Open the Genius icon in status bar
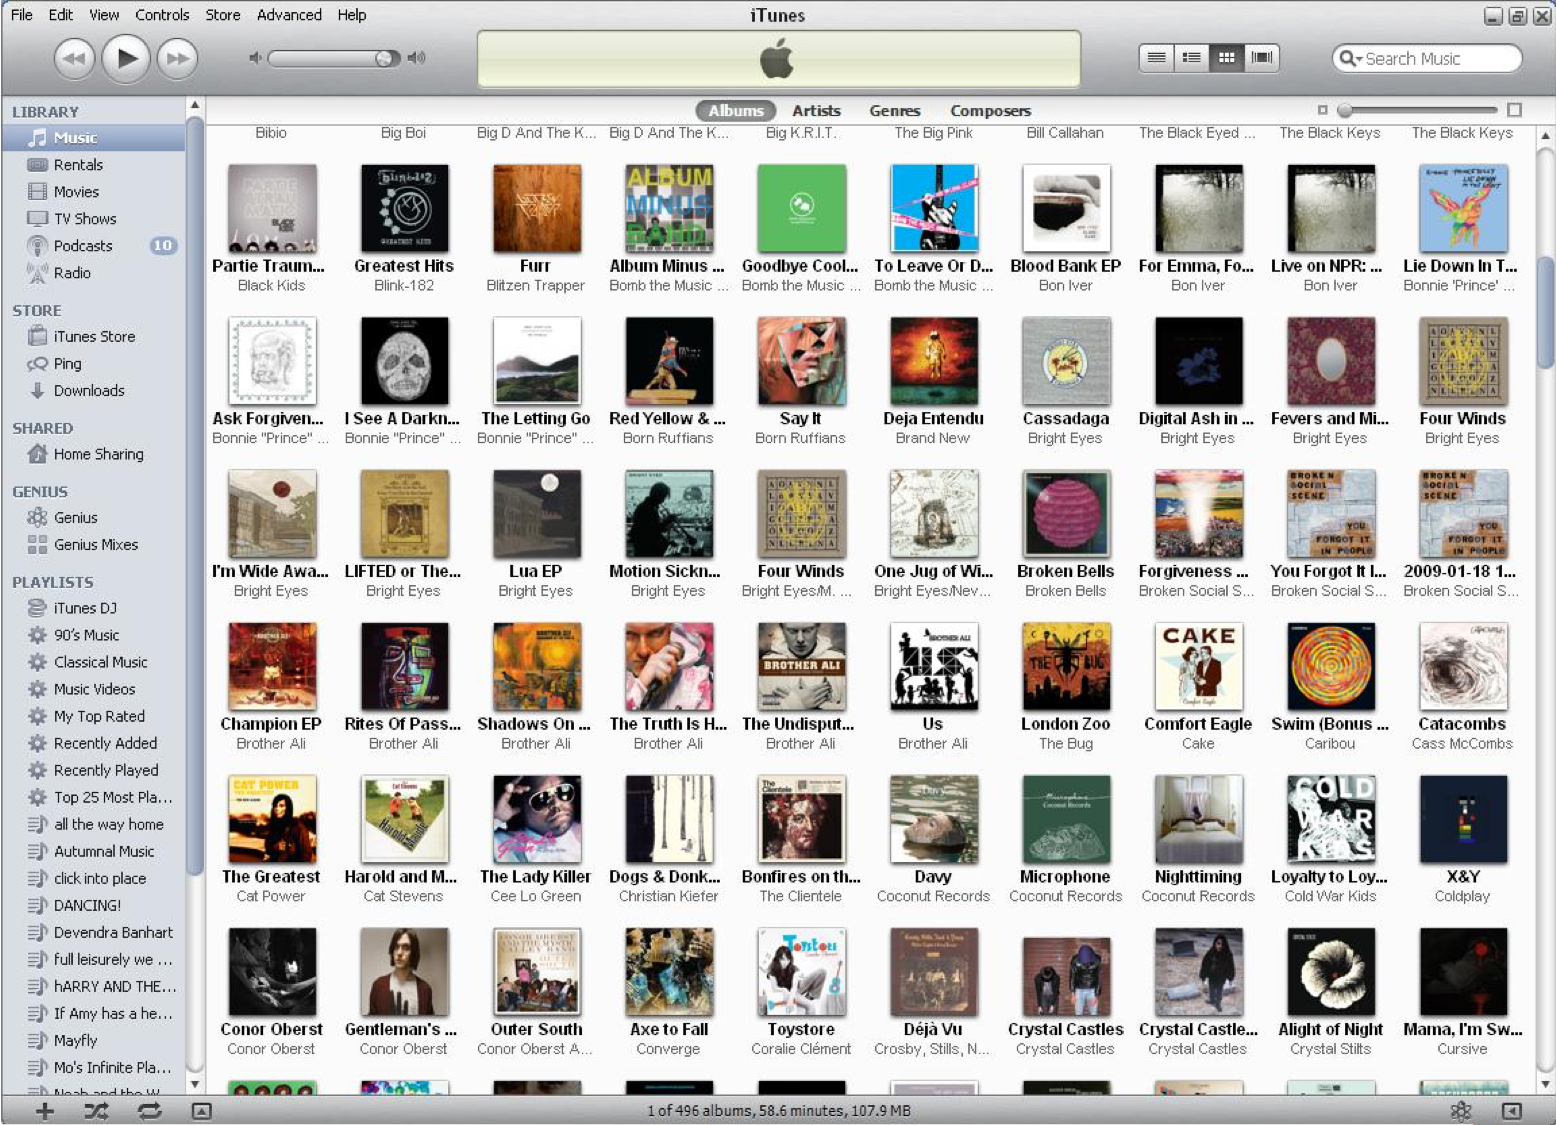The height and width of the screenshot is (1125, 1556). 1461,1110
